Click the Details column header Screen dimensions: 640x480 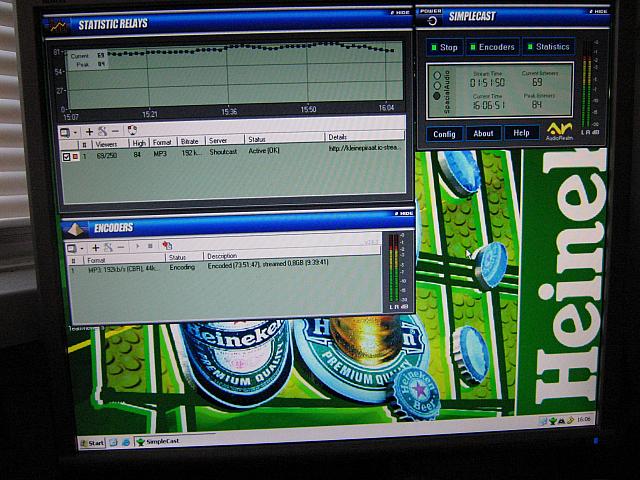coord(364,137)
